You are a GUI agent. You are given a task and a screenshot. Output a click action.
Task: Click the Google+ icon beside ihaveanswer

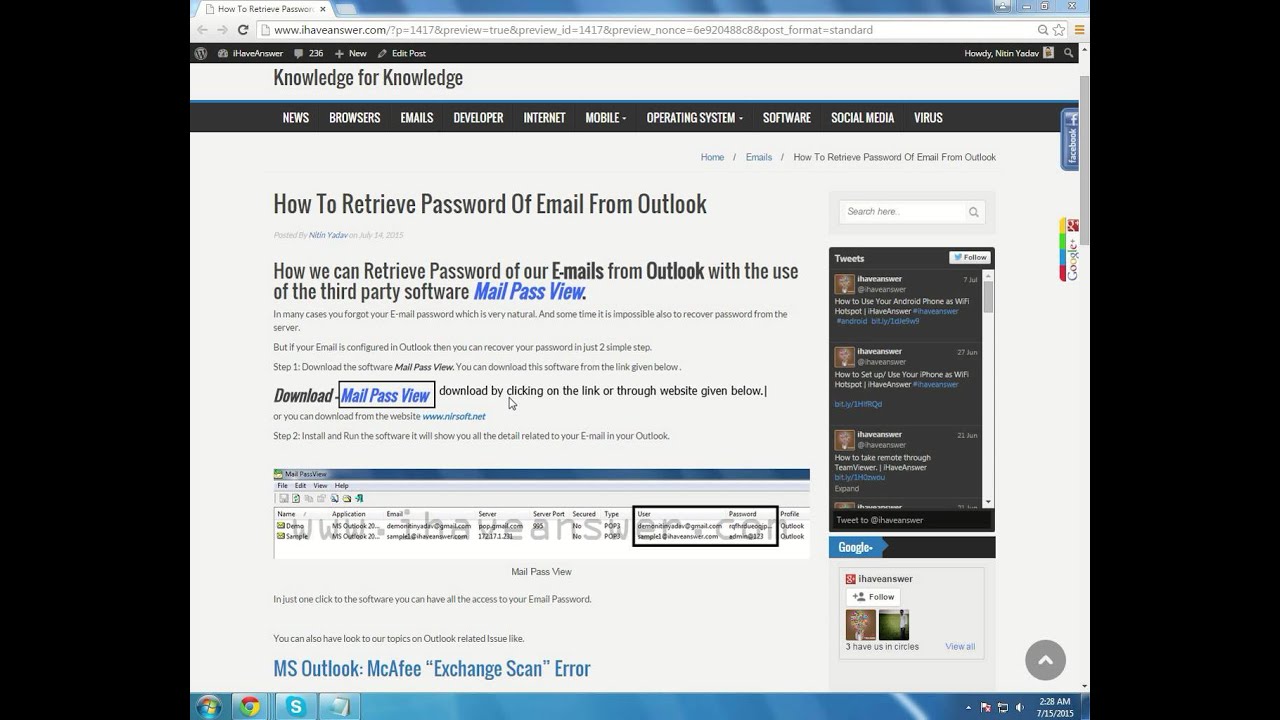pos(851,579)
